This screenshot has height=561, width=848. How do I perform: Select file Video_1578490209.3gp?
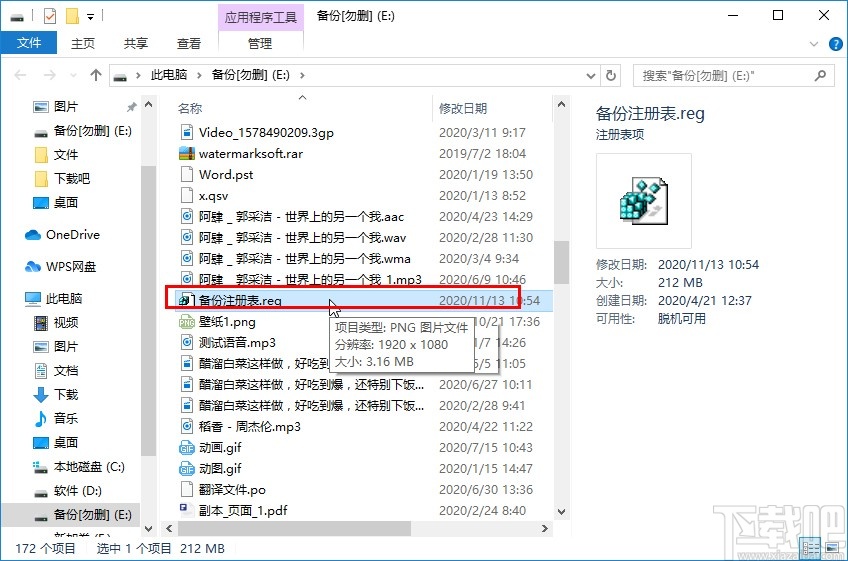click(x=266, y=133)
